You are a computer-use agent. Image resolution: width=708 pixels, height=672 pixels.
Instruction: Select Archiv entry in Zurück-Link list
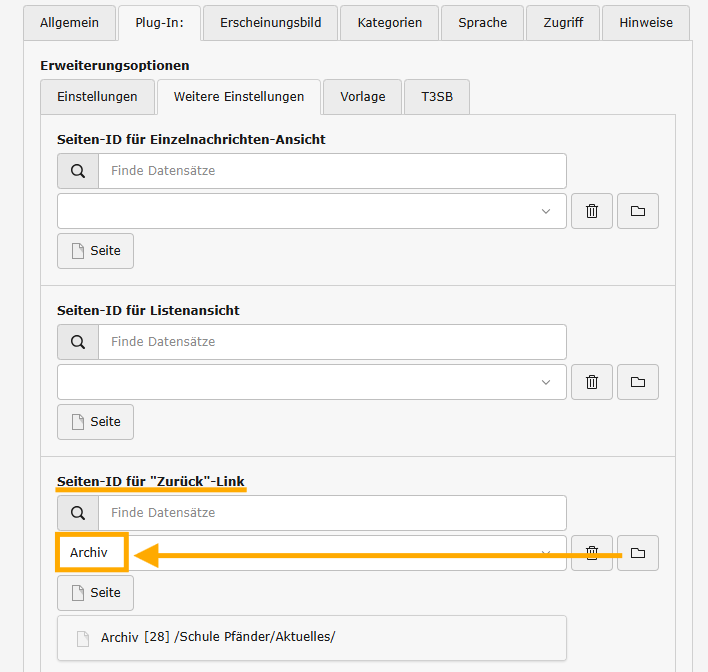(91, 553)
